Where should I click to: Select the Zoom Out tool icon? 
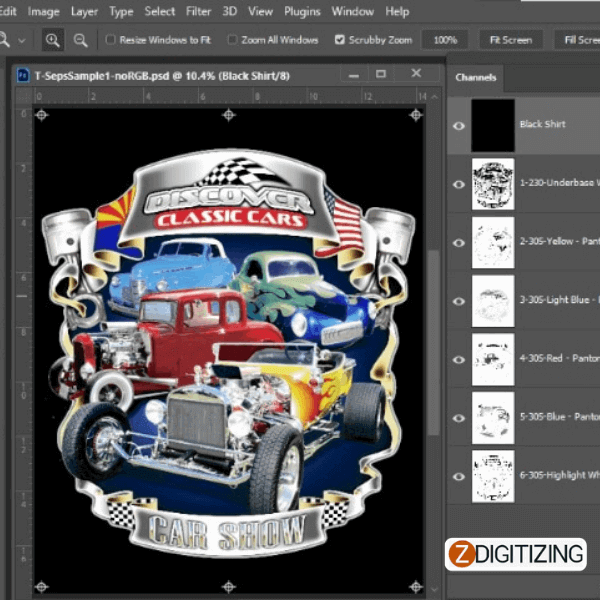pyautogui.click(x=80, y=40)
